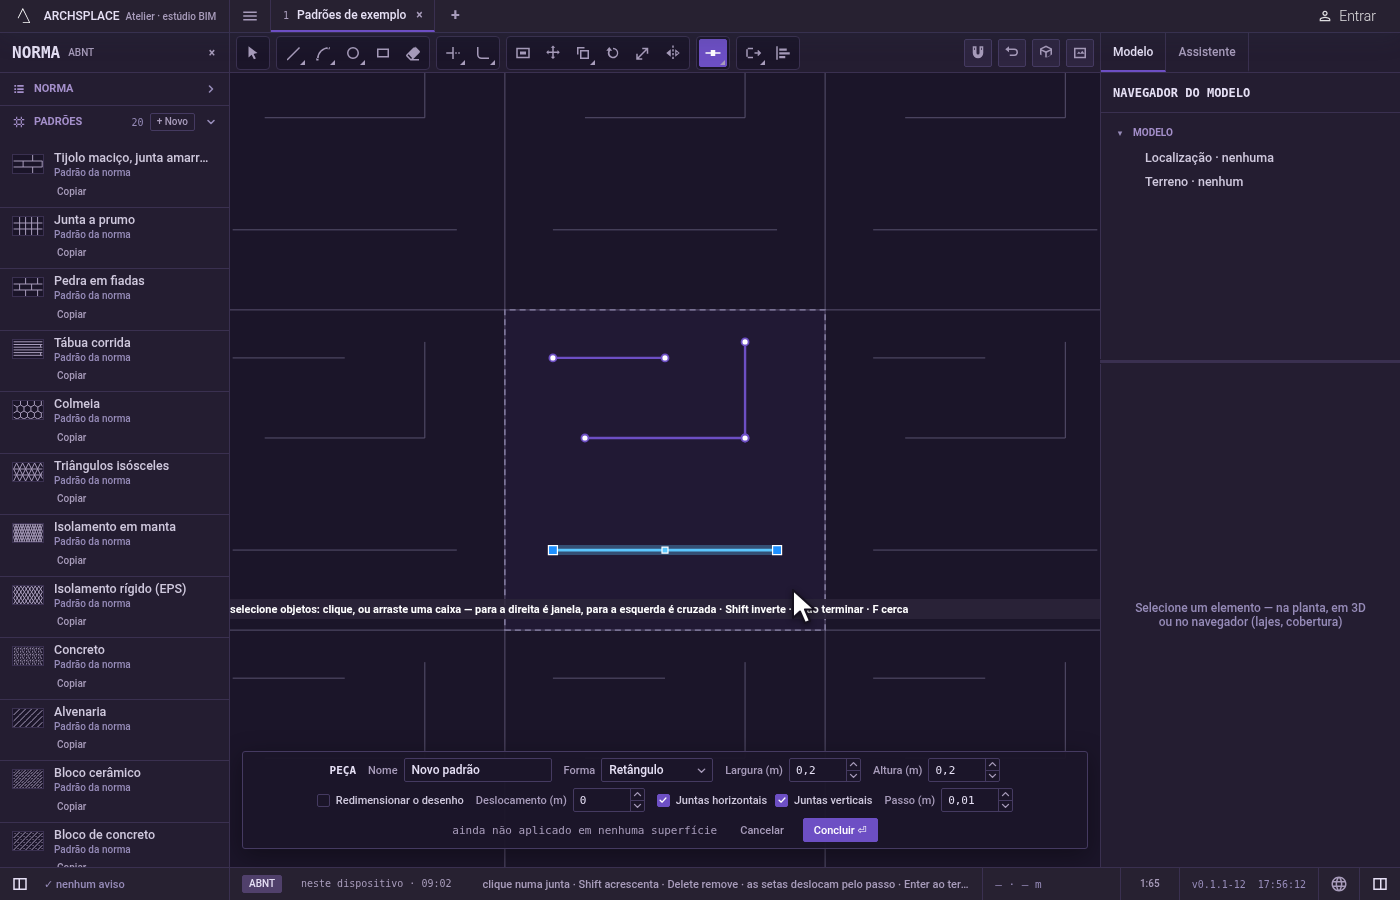The width and height of the screenshot is (1400, 900).
Task: Click the Concluir button
Action: coord(840,830)
